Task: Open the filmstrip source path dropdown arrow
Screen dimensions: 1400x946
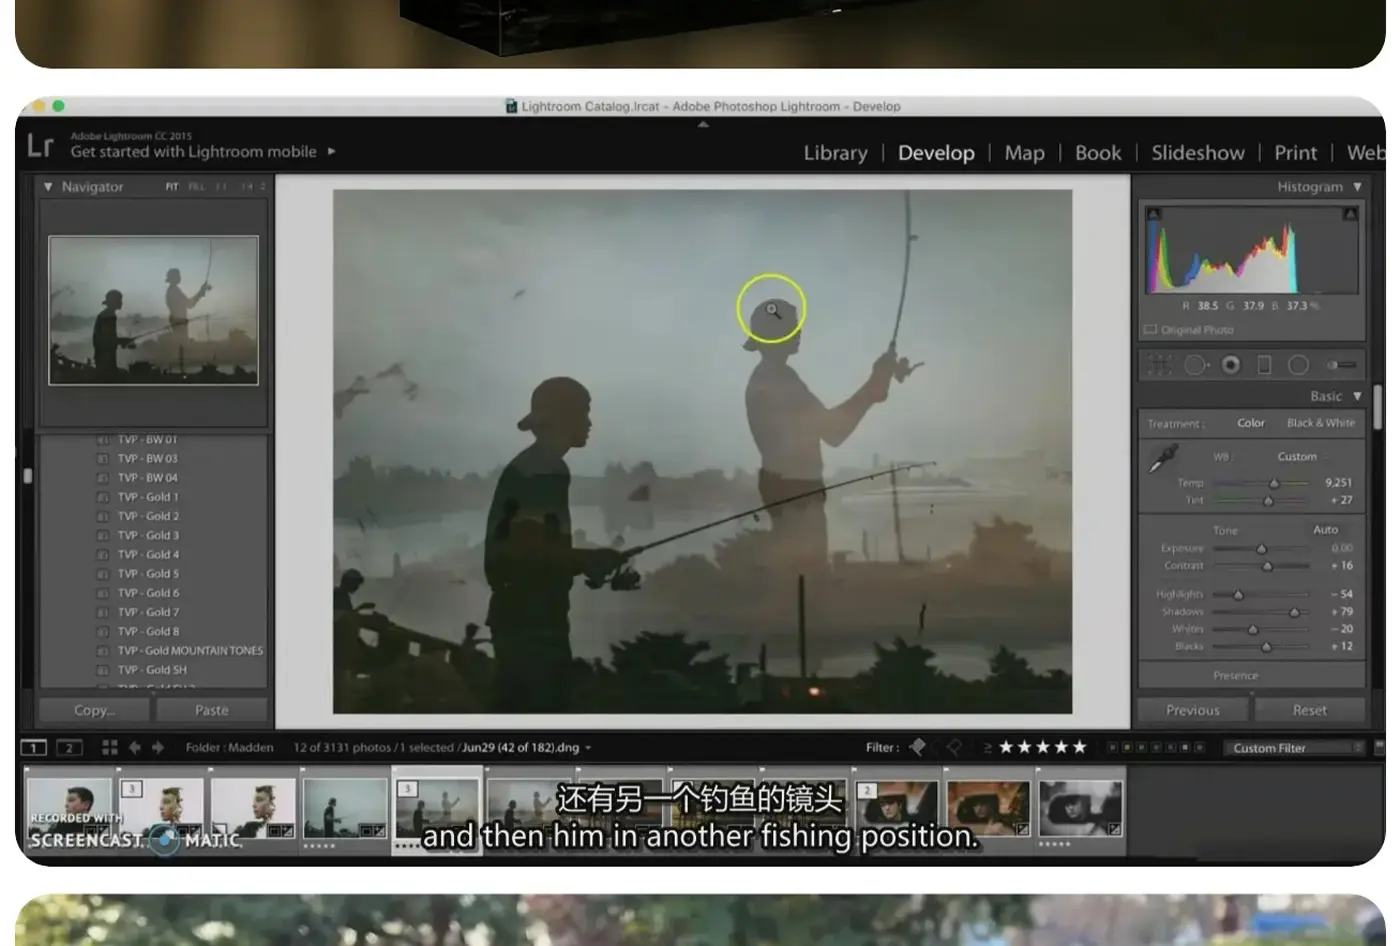Action: coord(588,748)
